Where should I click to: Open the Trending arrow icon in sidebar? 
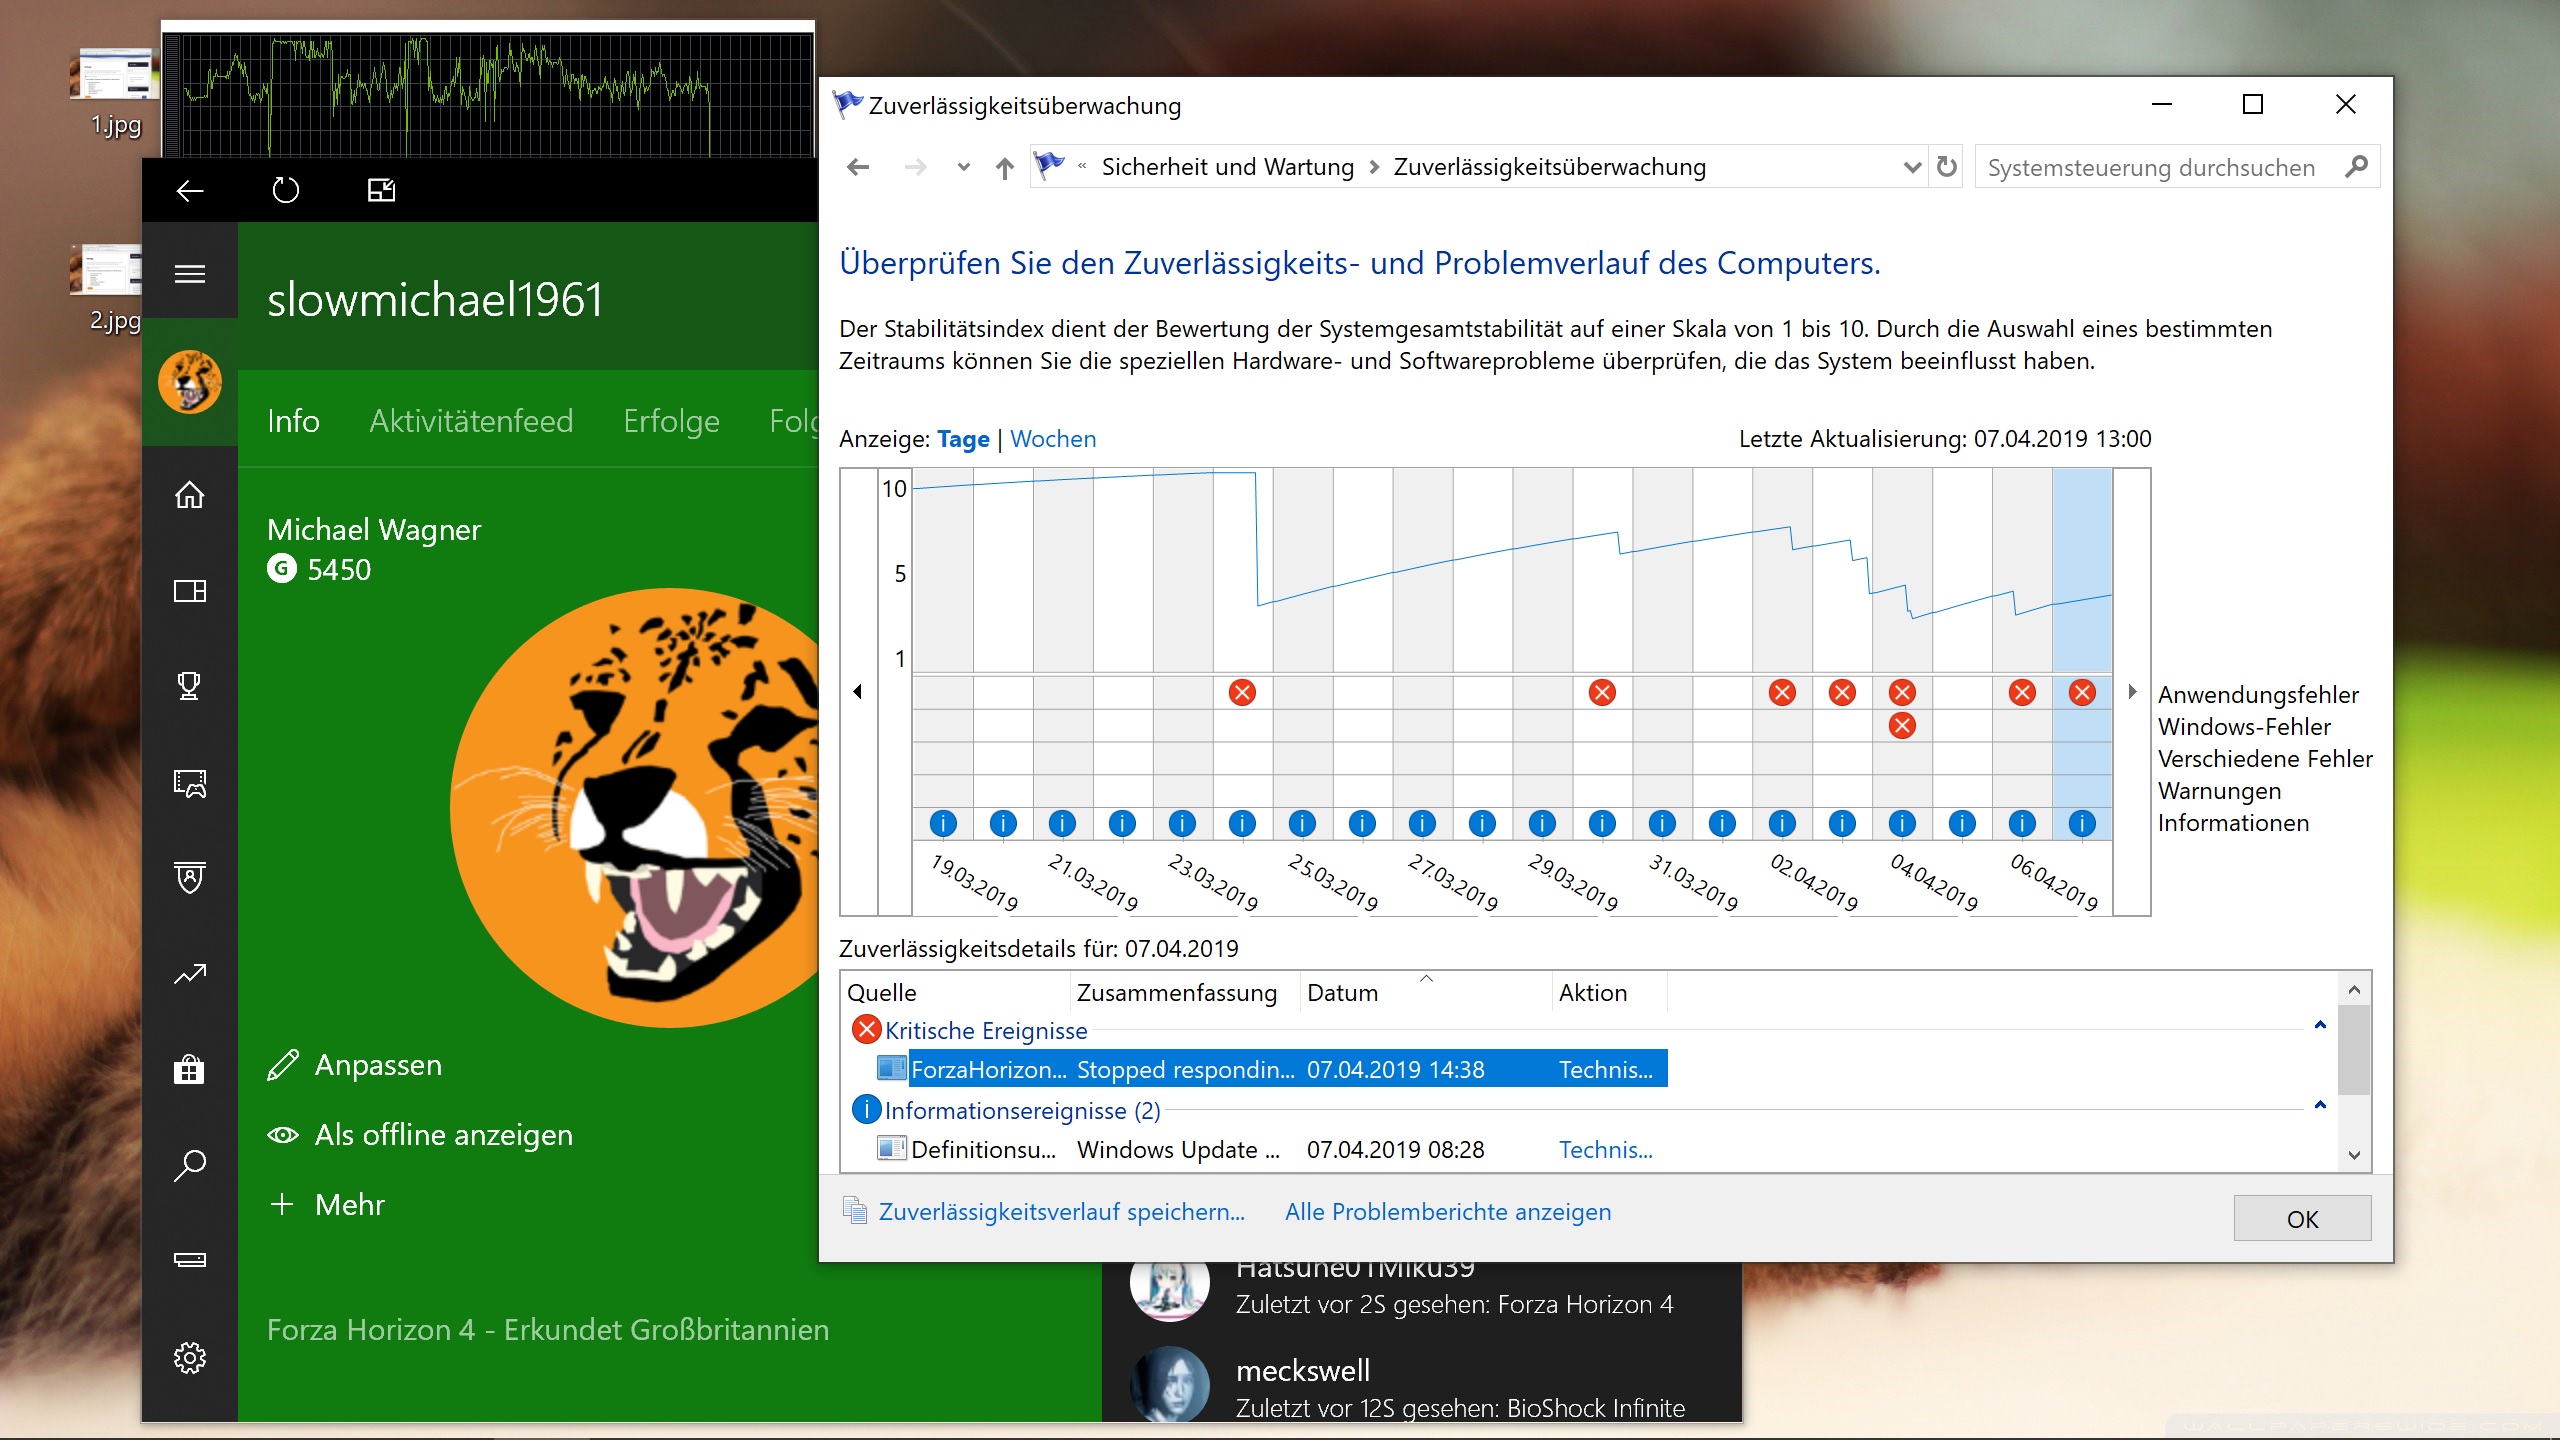click(190, 974)
